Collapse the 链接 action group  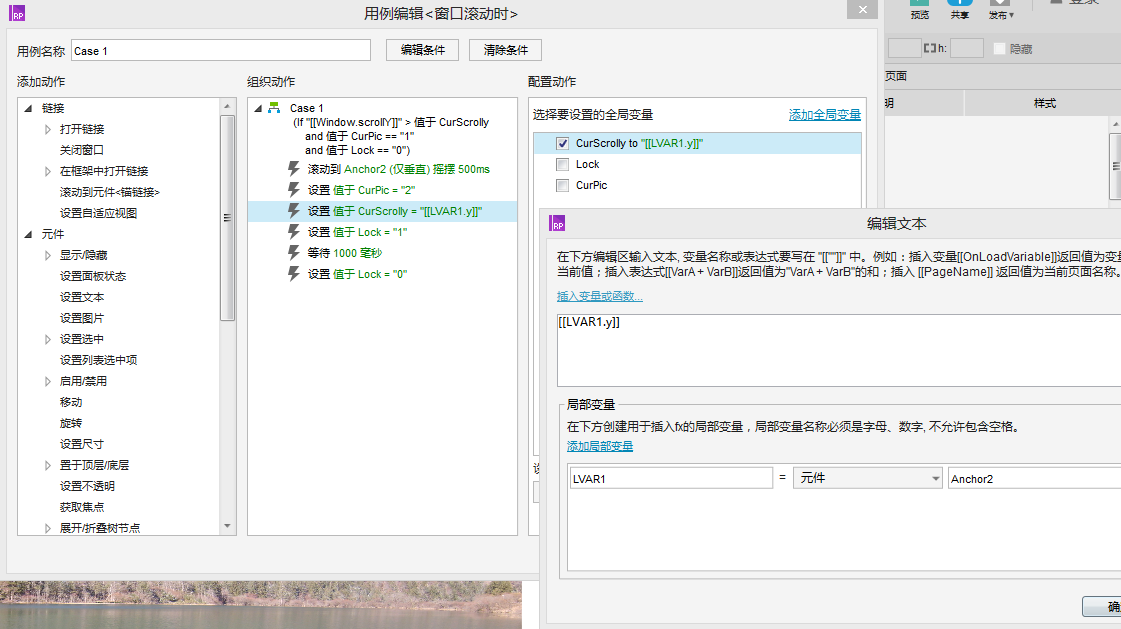pyautogui.click(x=28, y=108)
